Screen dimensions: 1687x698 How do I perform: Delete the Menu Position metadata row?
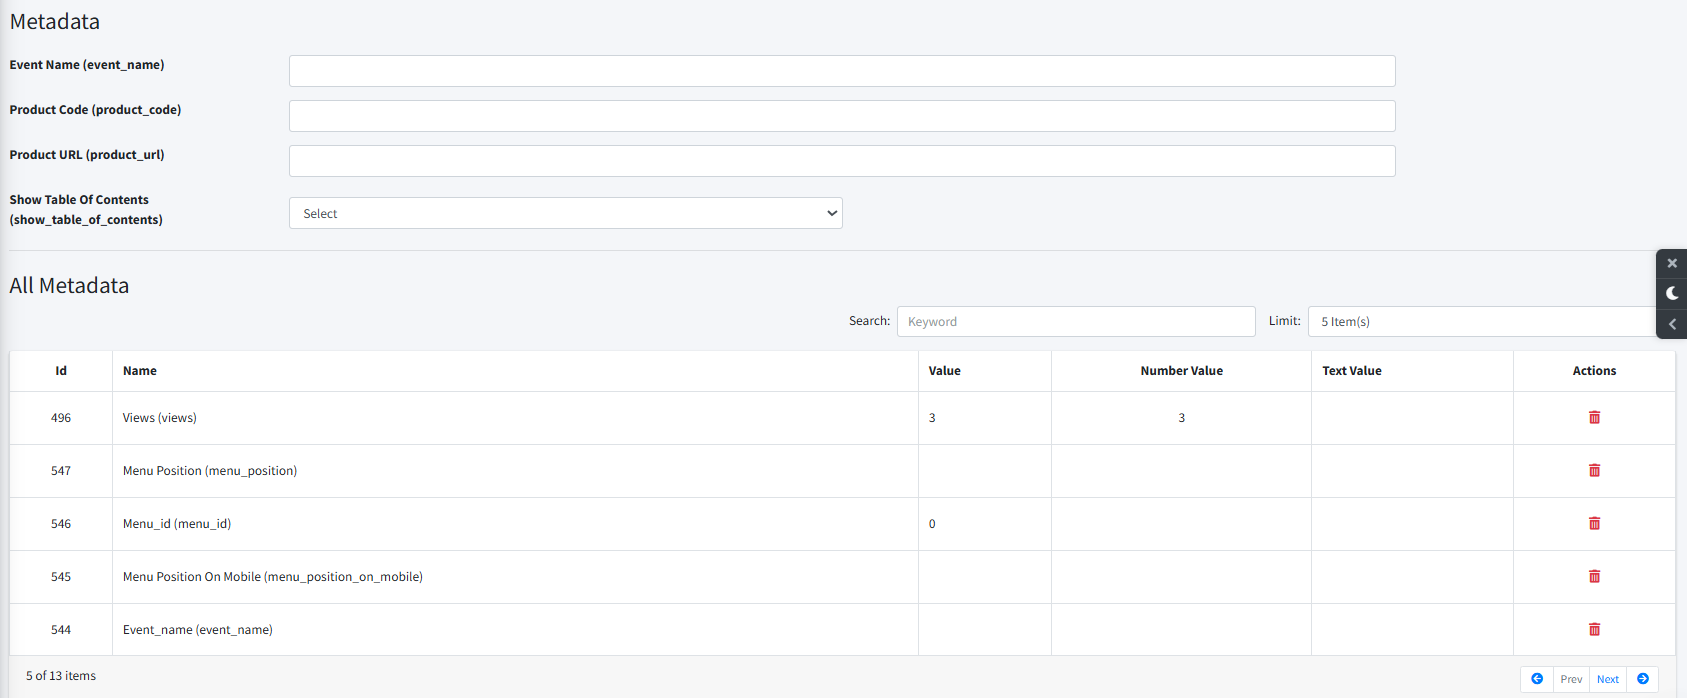1594,470
